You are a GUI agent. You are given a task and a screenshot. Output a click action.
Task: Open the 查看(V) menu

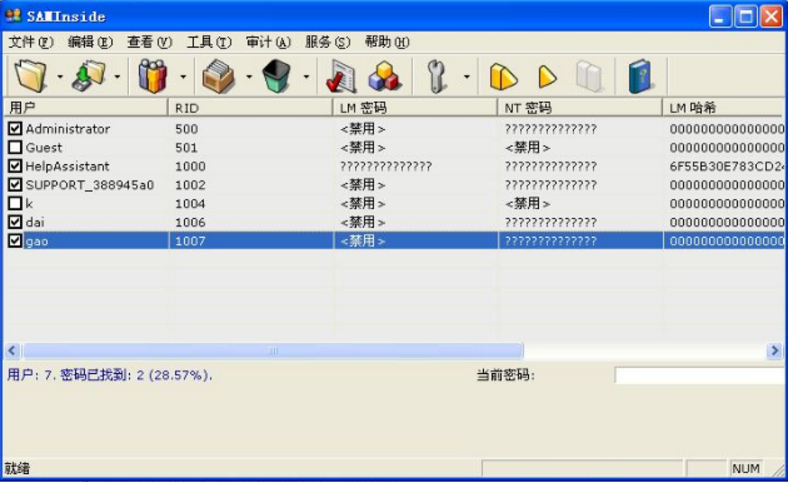click(x=149, y=42)
